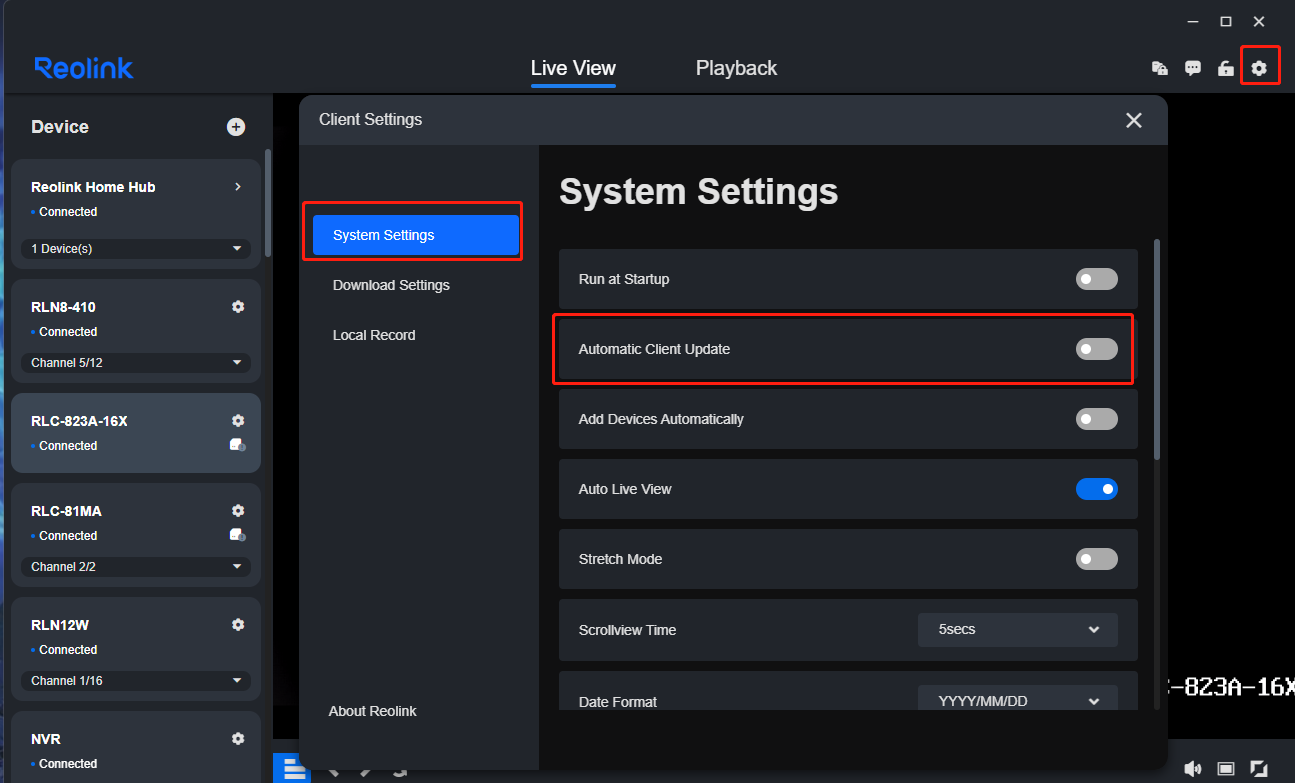1295x783 pixels.
Task: Click the Scrollview Time label
Action: 627,630
